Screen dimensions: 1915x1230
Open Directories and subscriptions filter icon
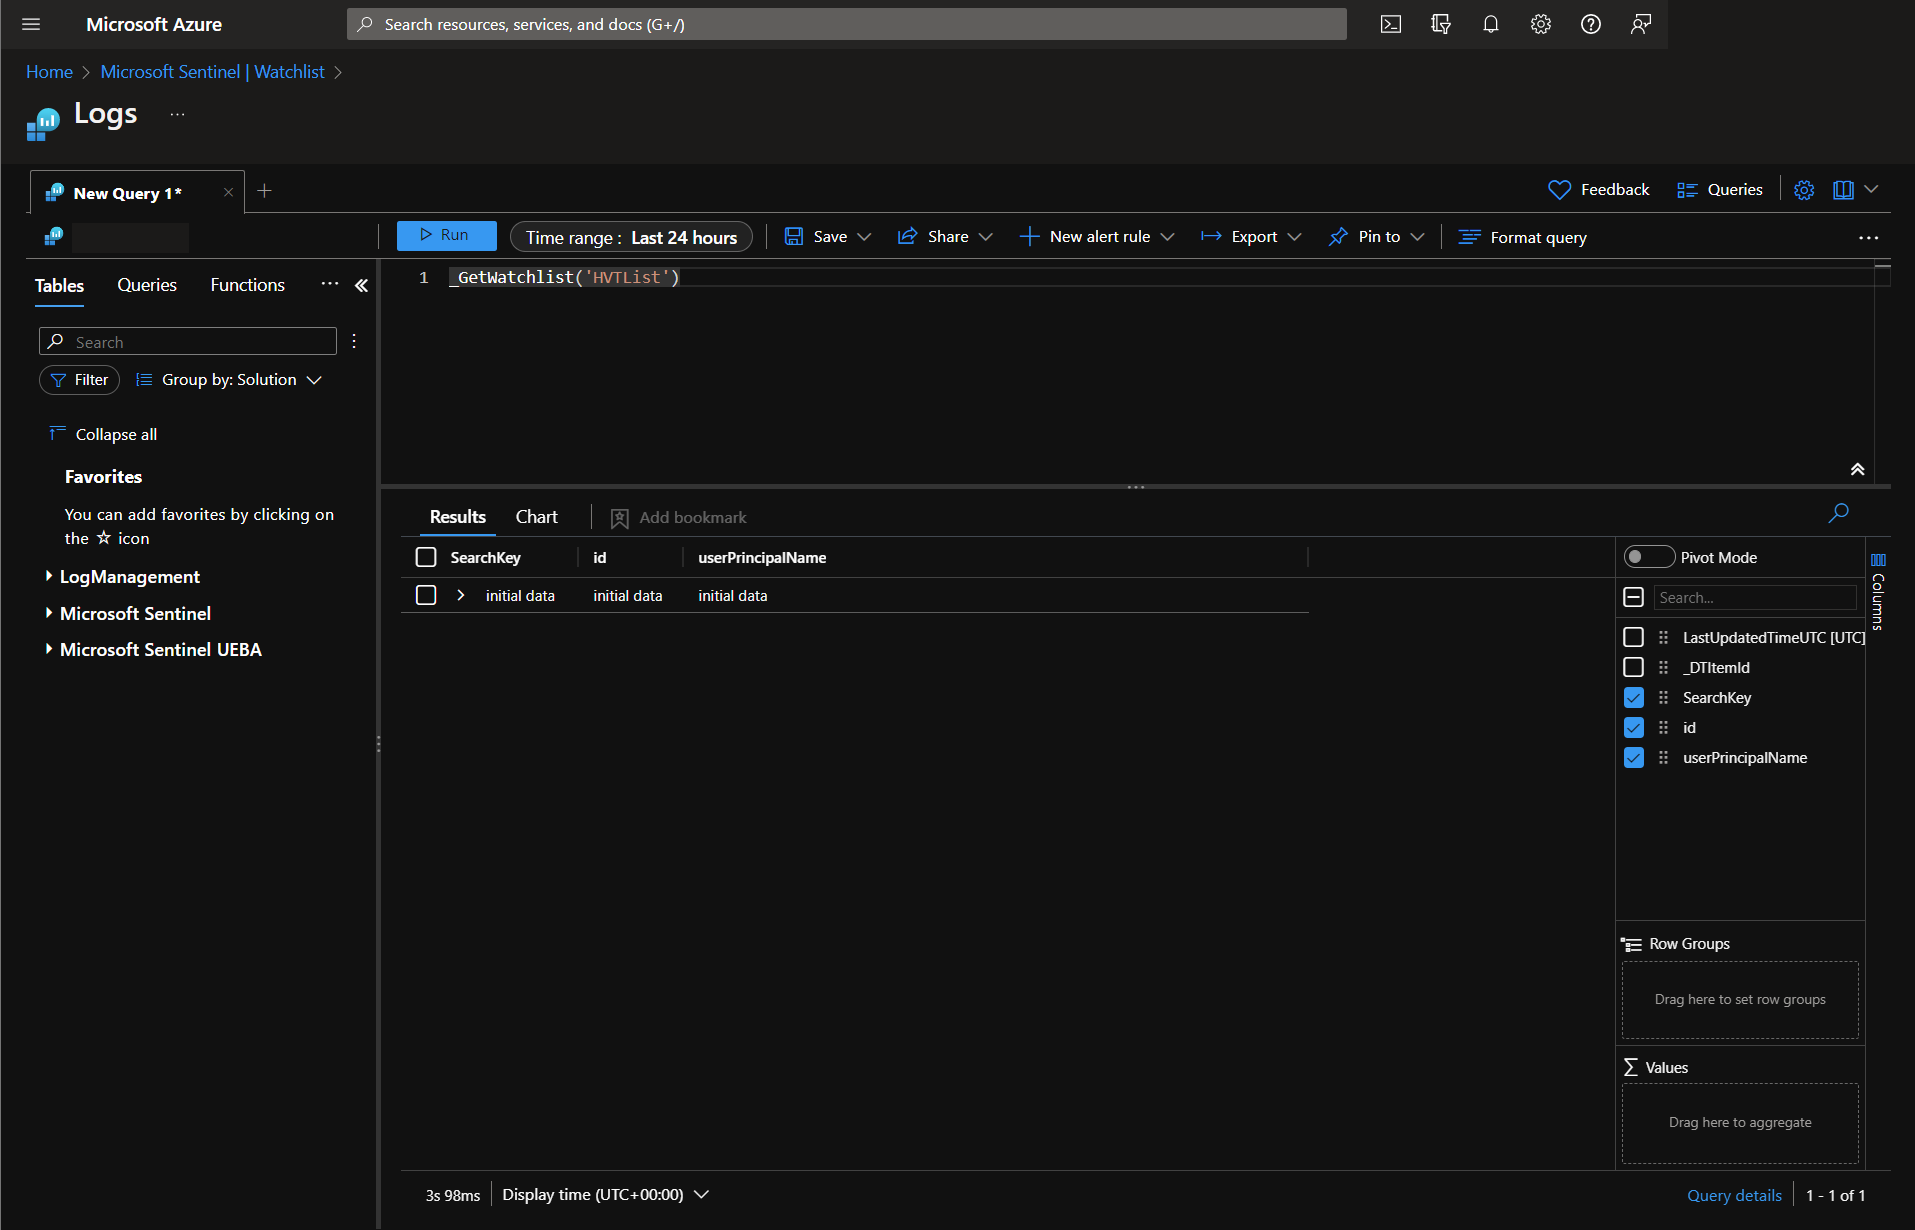tap(1441, 24)
